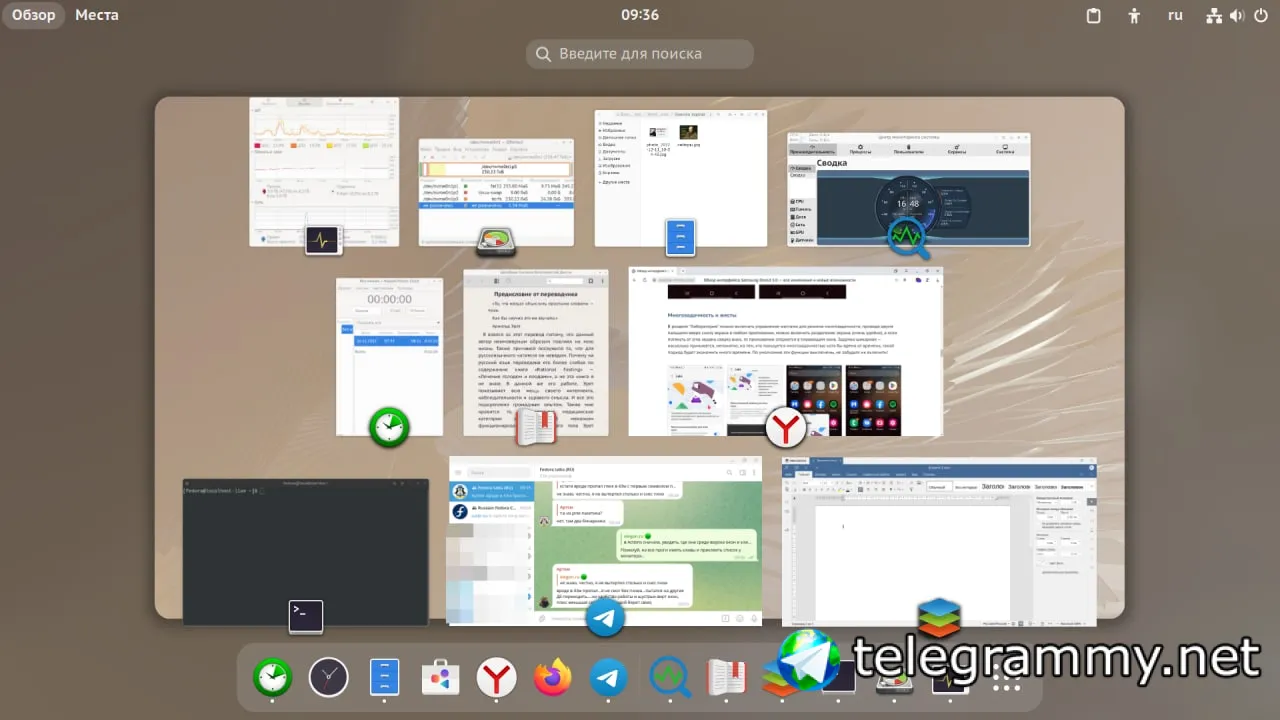Open the blue Files manager icon in the dock
The image size is (1280, 720).
[384, 678]
